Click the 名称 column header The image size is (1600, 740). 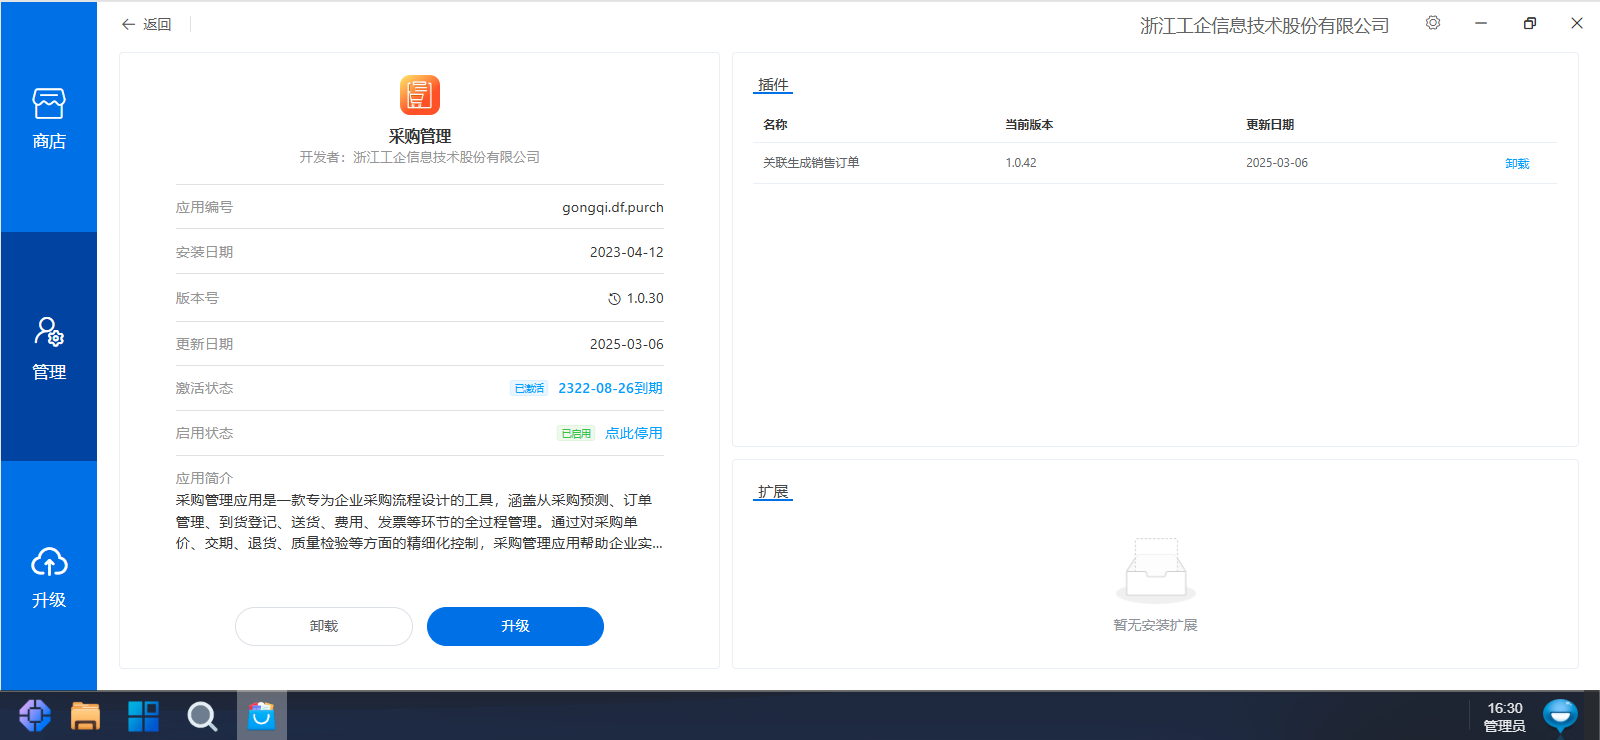tap(775, 125)
